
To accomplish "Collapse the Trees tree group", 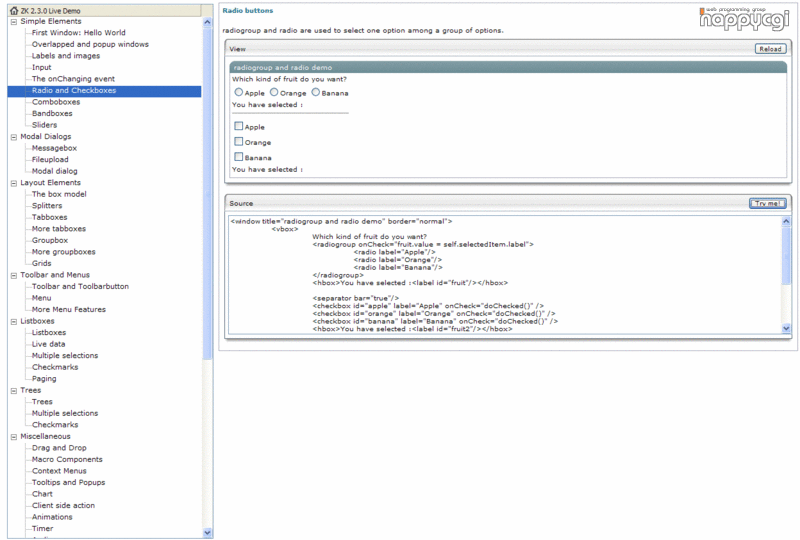I will tap(14, 391).
